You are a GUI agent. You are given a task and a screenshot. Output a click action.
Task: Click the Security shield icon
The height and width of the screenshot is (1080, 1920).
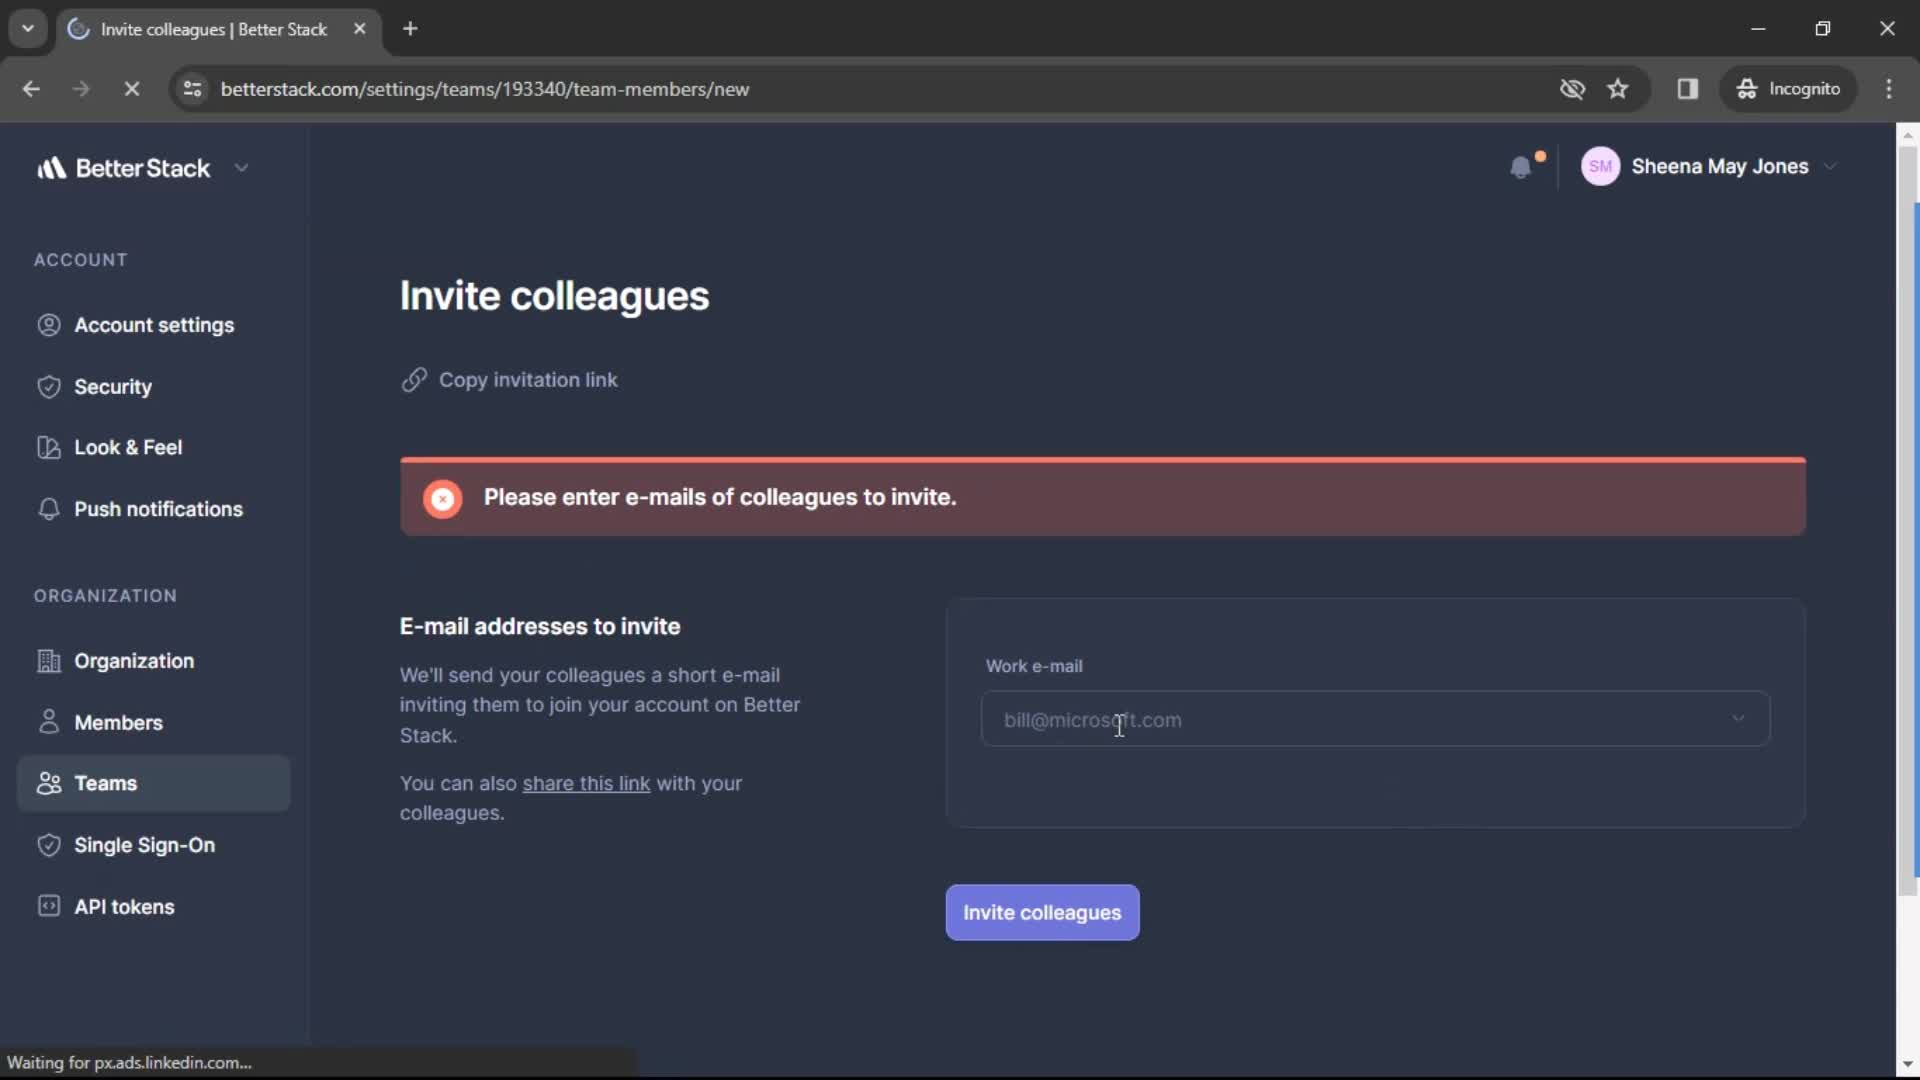click(x=48, y=387)
